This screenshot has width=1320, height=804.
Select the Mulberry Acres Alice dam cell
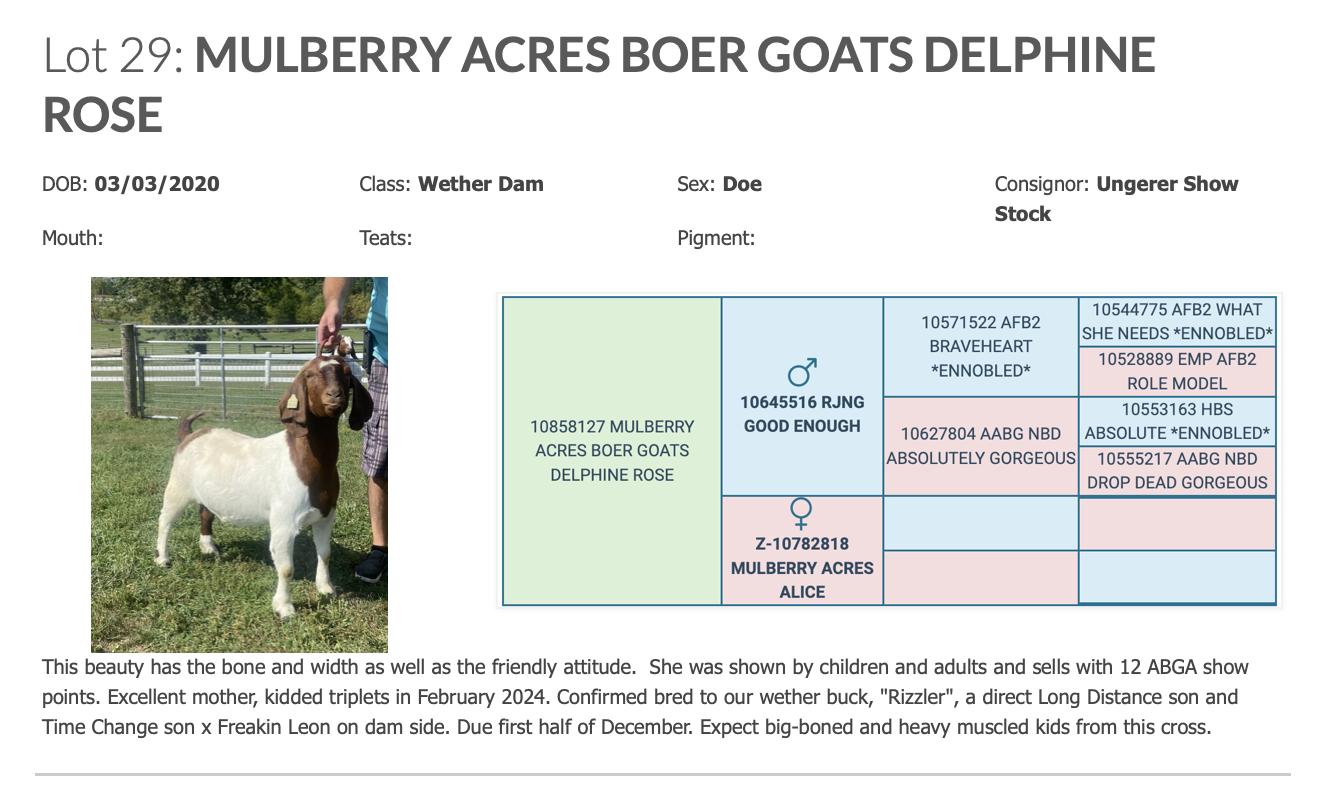click(802, 551)
